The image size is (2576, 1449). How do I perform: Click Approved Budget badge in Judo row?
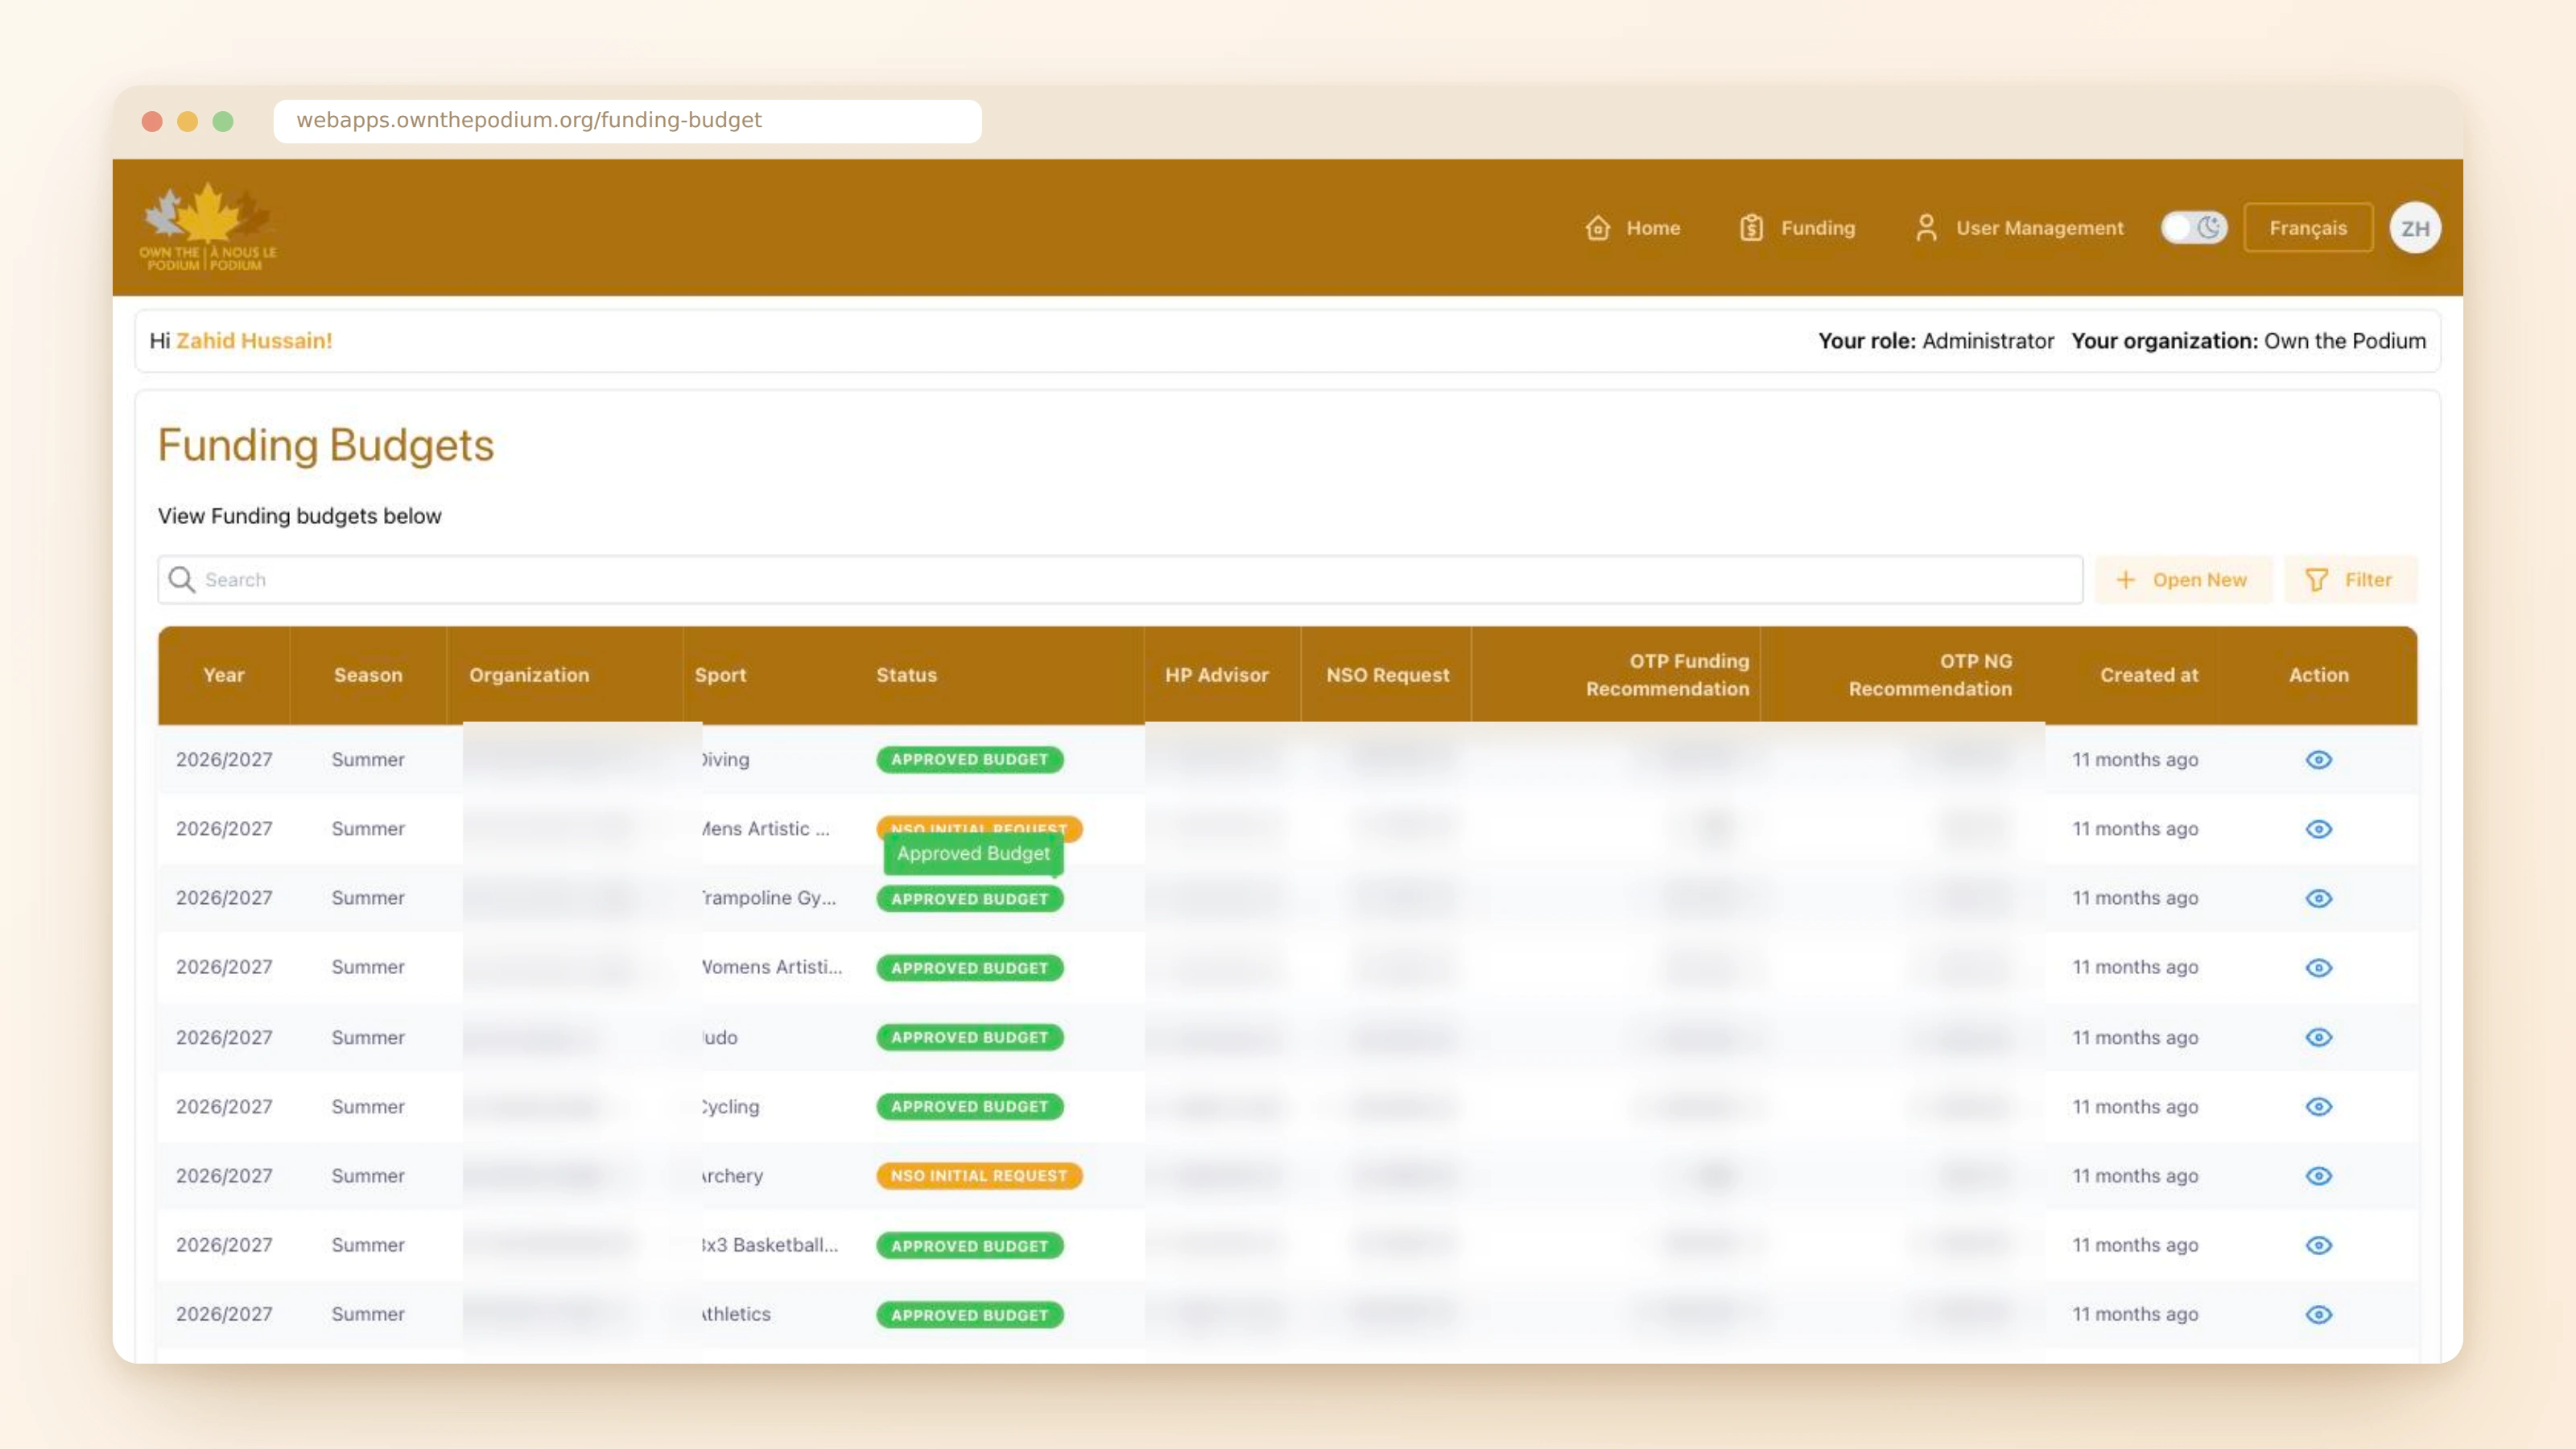click(969, 1038)
